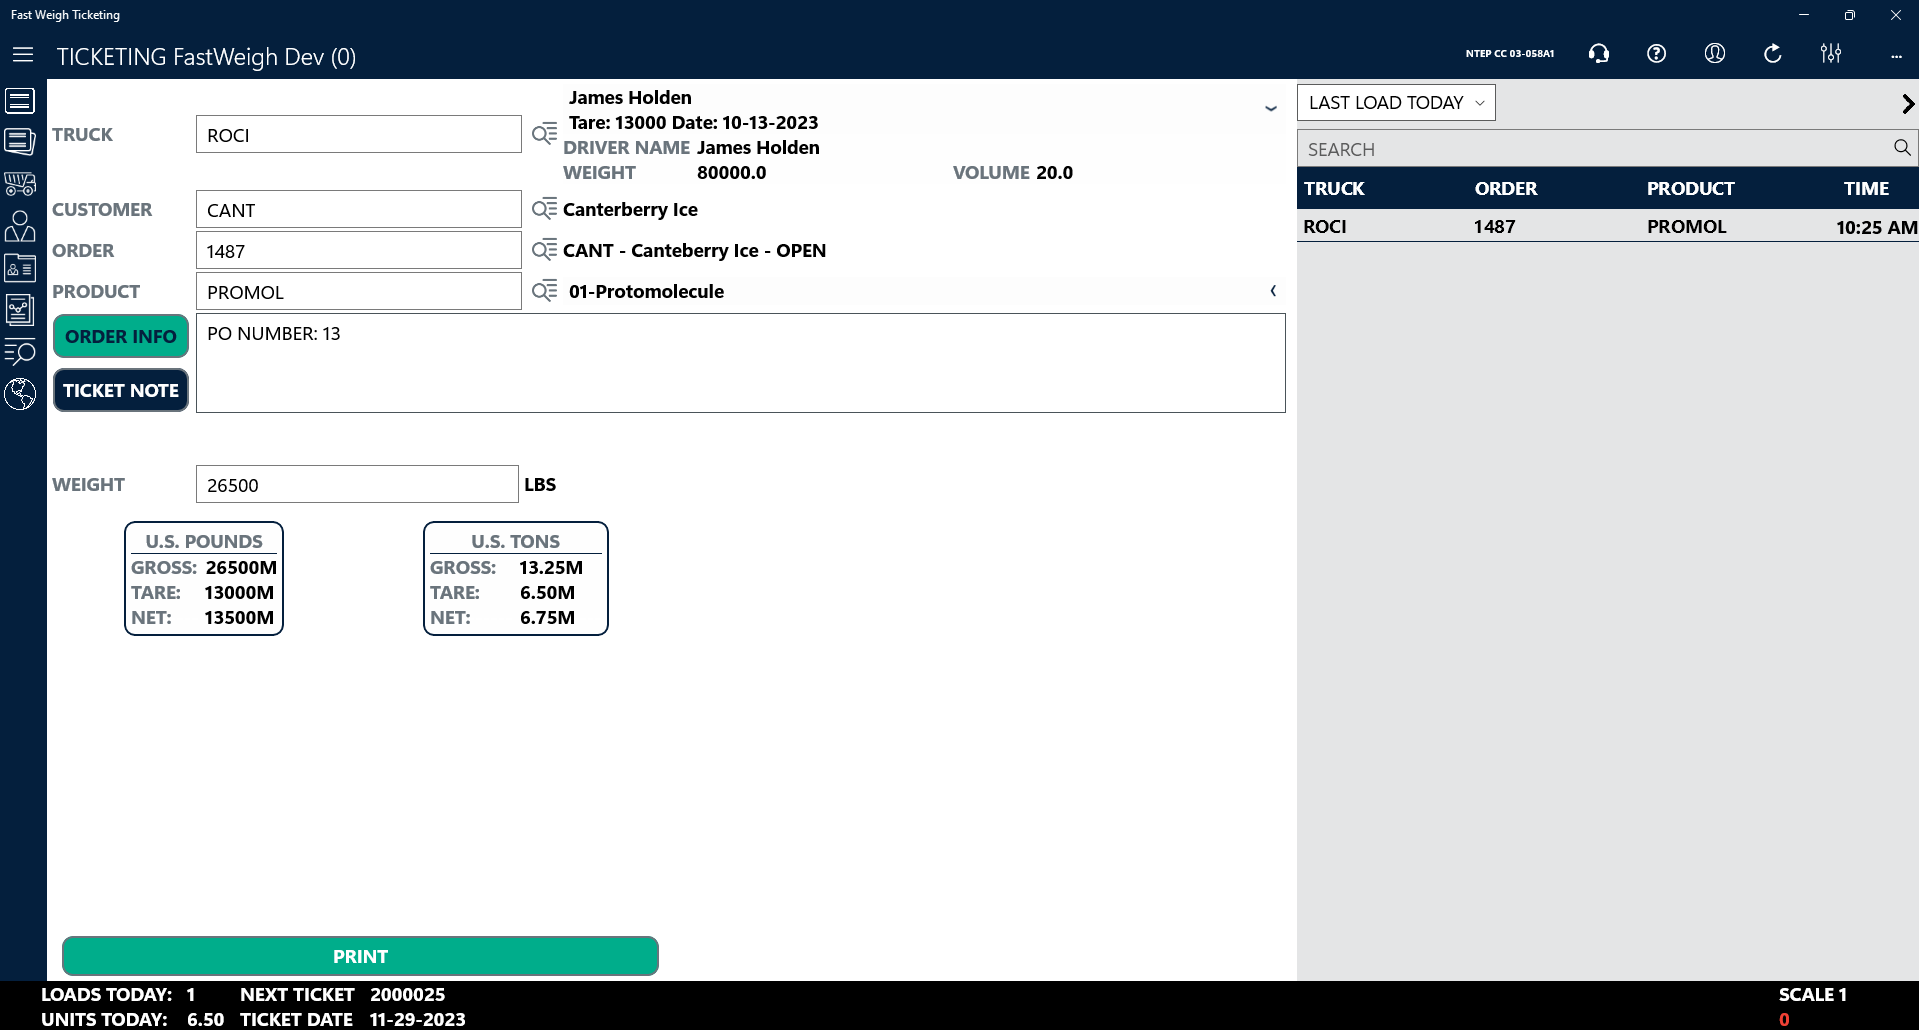
Task: Open help via question mark icon
Action: coord(1656,54)
